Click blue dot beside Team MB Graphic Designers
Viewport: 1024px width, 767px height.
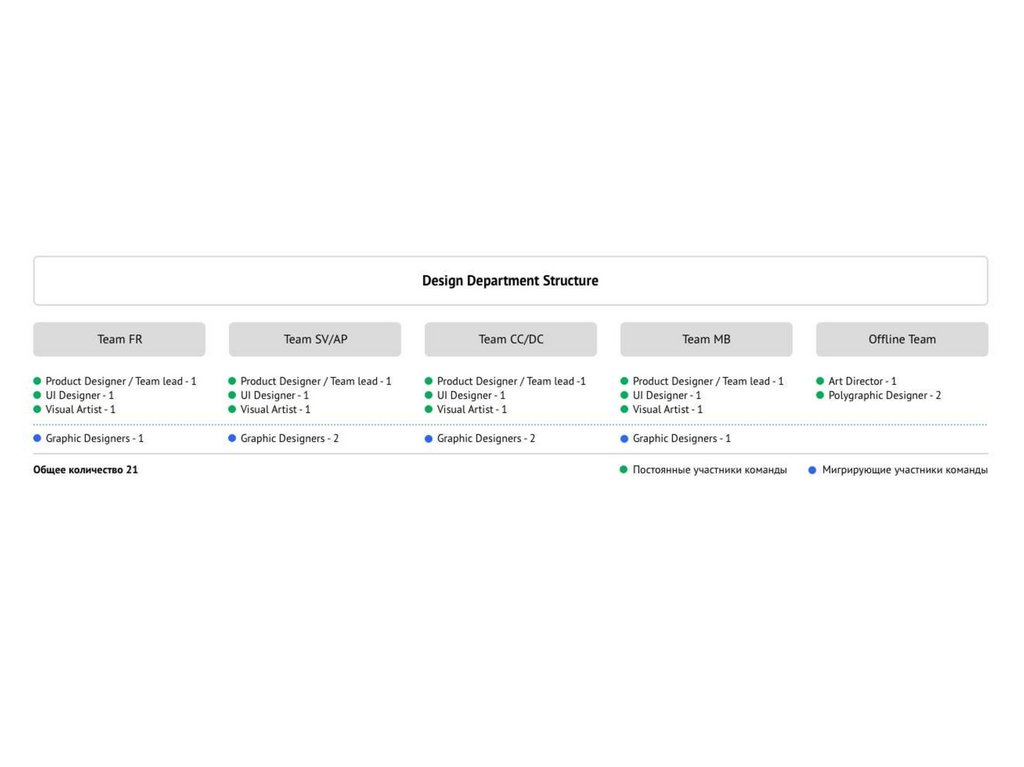[x=624, y=438]
